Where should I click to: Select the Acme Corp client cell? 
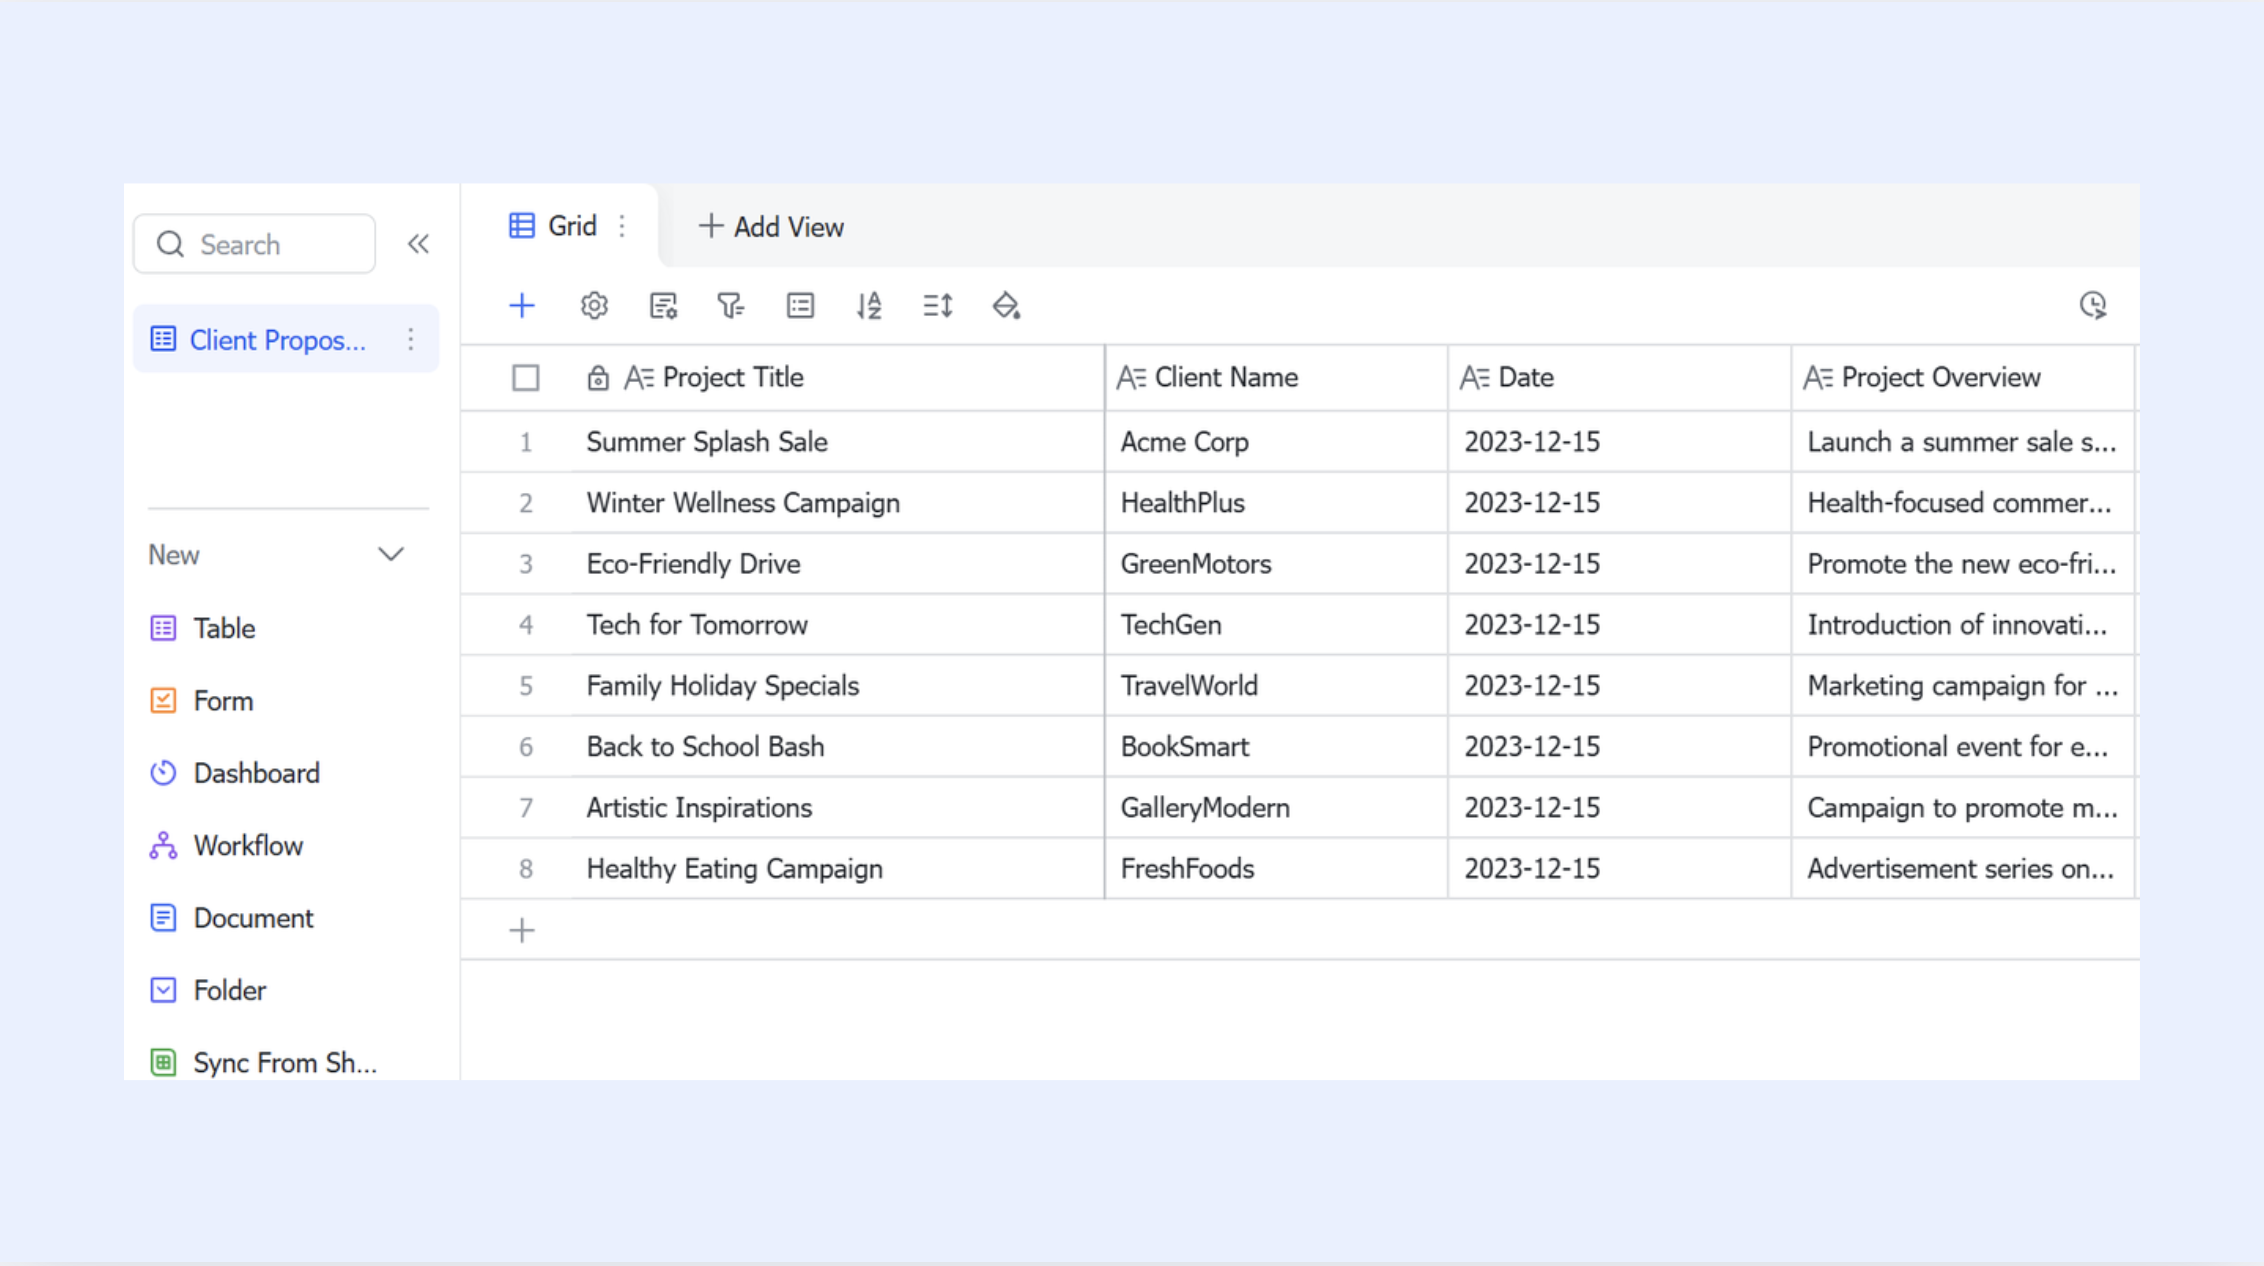(1276, 442)
